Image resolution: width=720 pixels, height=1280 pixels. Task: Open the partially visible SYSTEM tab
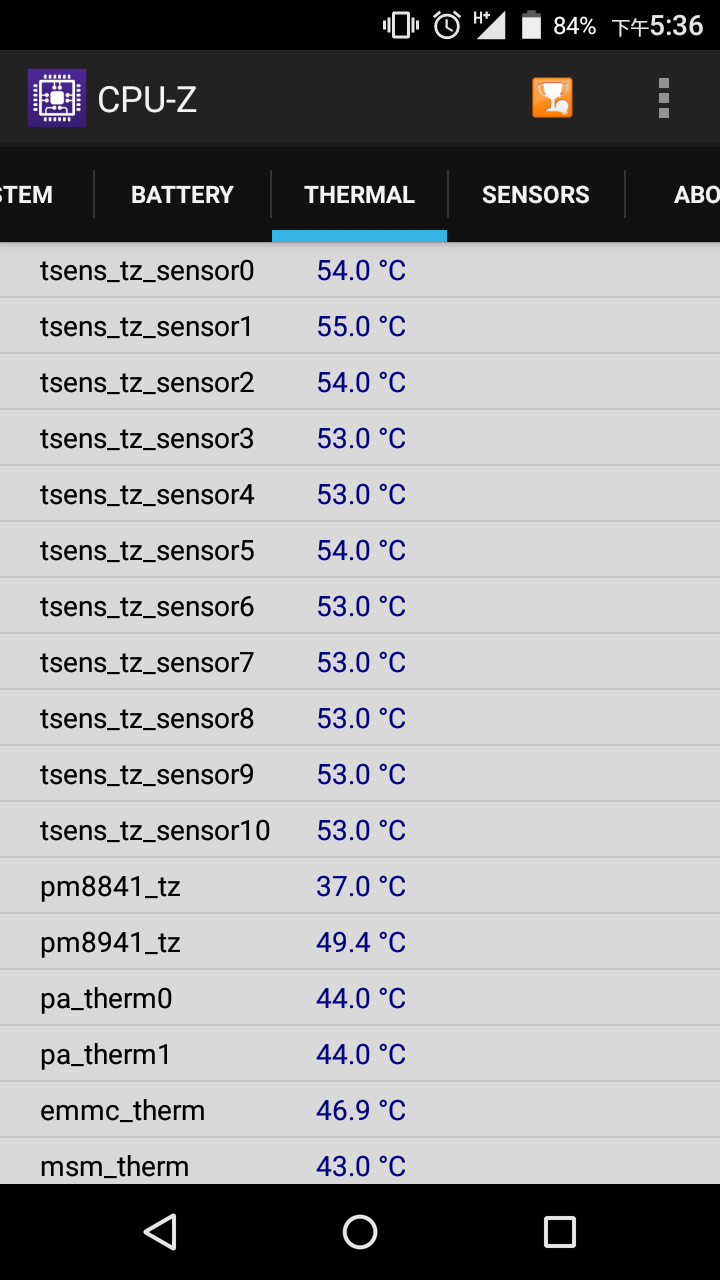[46, 194]
